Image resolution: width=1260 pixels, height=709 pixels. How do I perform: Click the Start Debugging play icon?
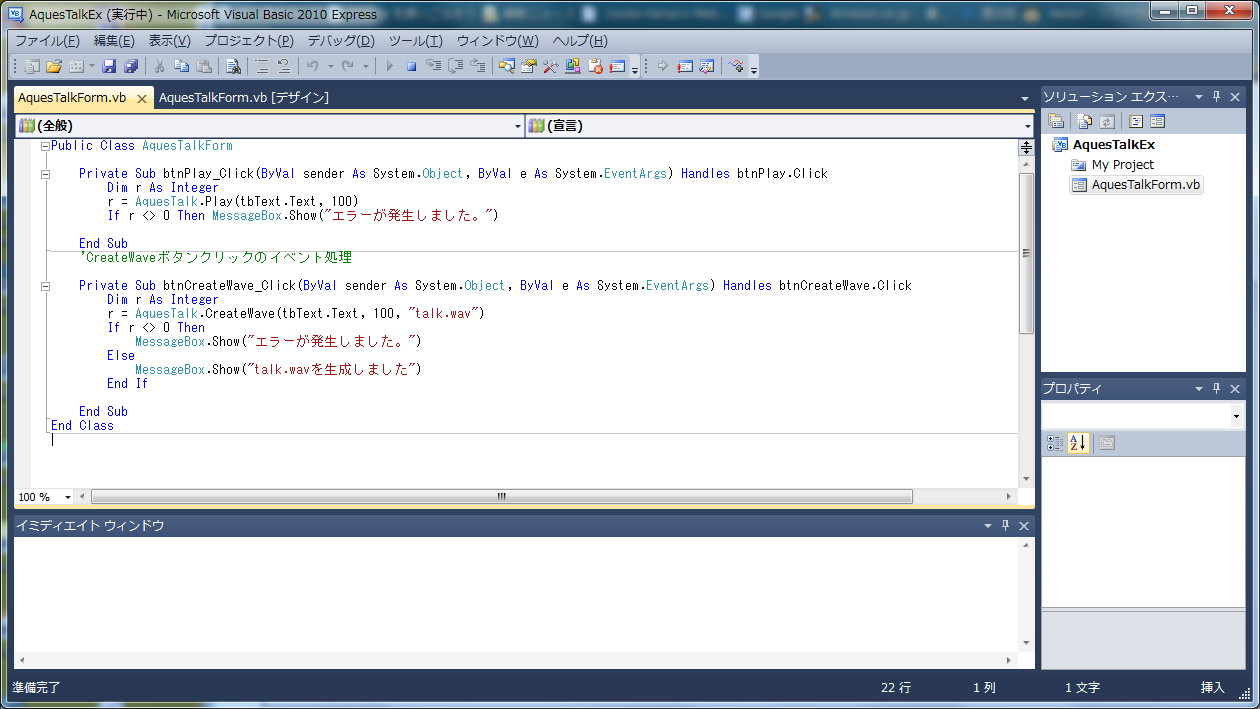coord(390,66)
